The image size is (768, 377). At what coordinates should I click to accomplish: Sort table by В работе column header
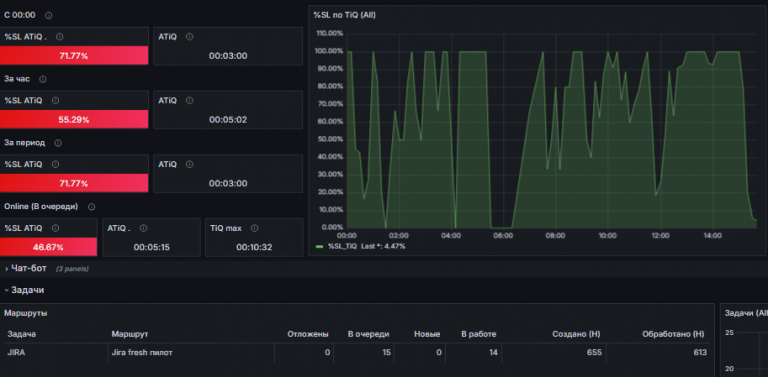pyautogui.click(x=479, y=334)
